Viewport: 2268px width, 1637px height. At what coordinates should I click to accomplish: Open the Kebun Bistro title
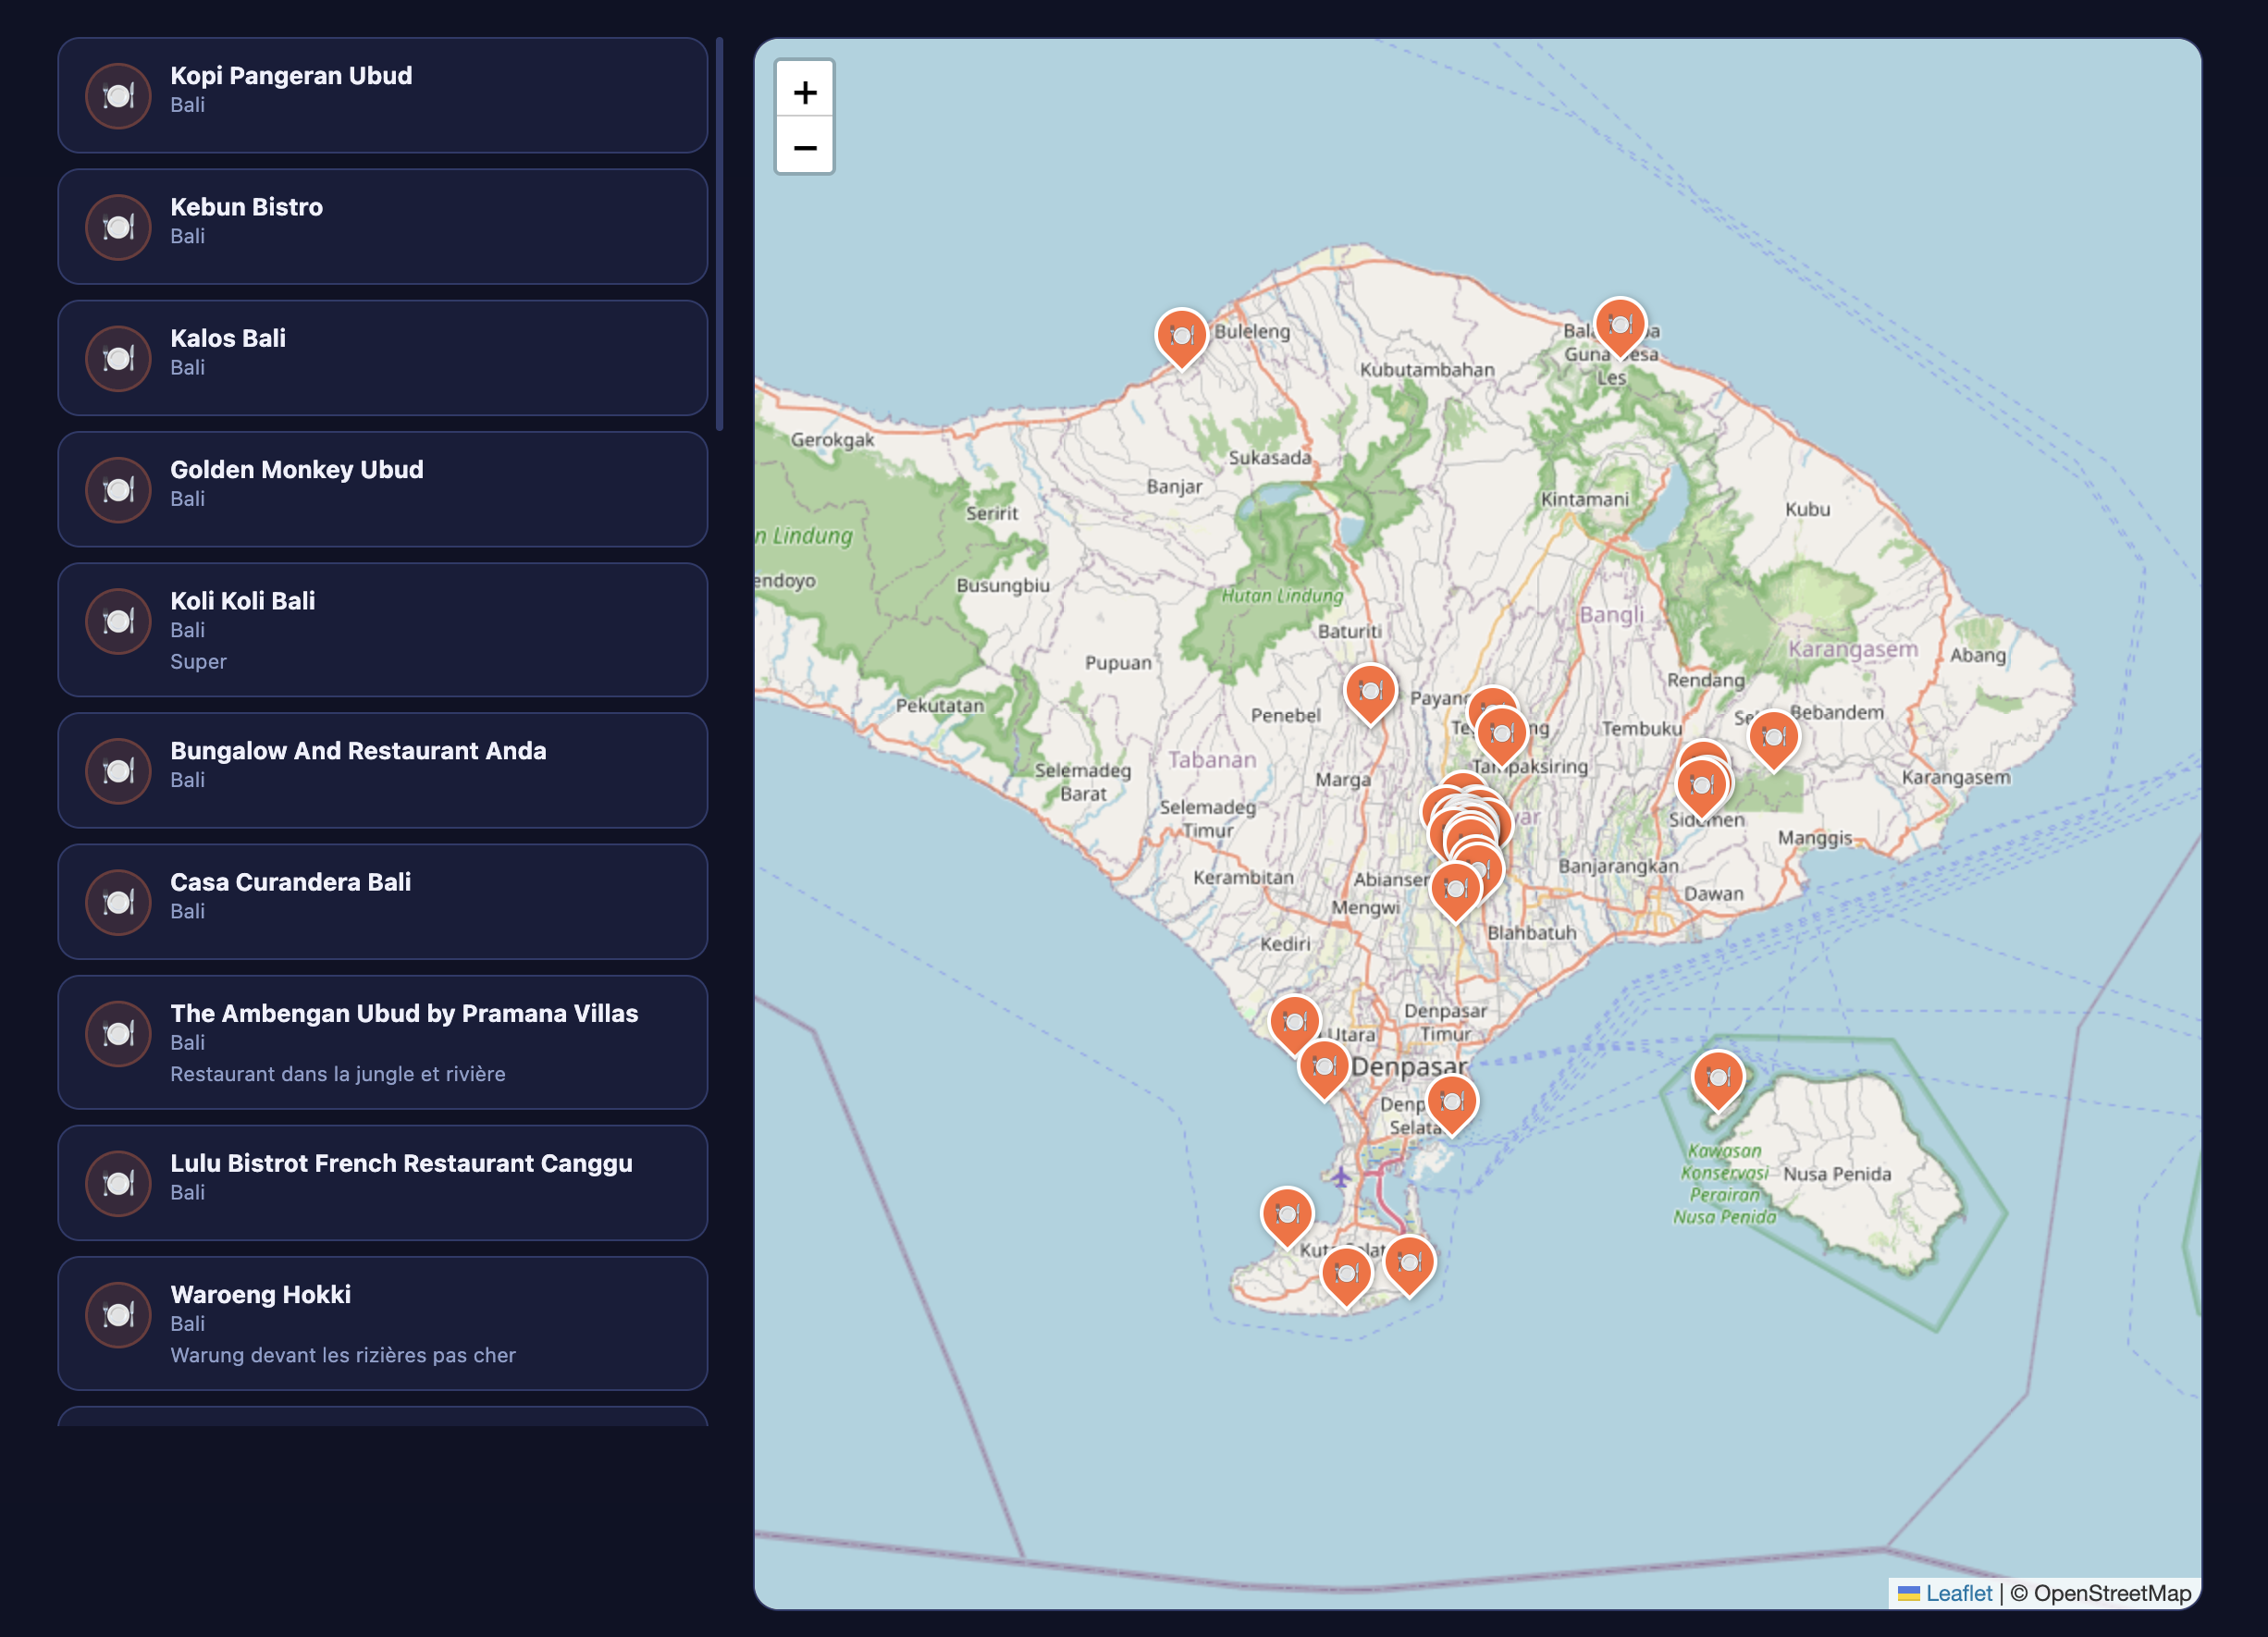pyautogui.click(x=246, y=207)
